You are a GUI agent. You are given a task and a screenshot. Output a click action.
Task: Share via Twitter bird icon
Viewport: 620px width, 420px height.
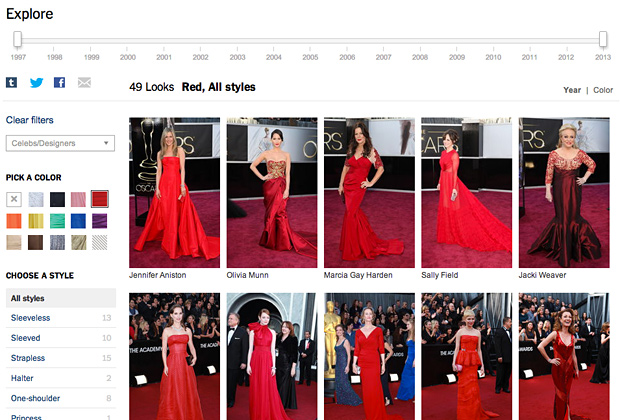[36, 82]
